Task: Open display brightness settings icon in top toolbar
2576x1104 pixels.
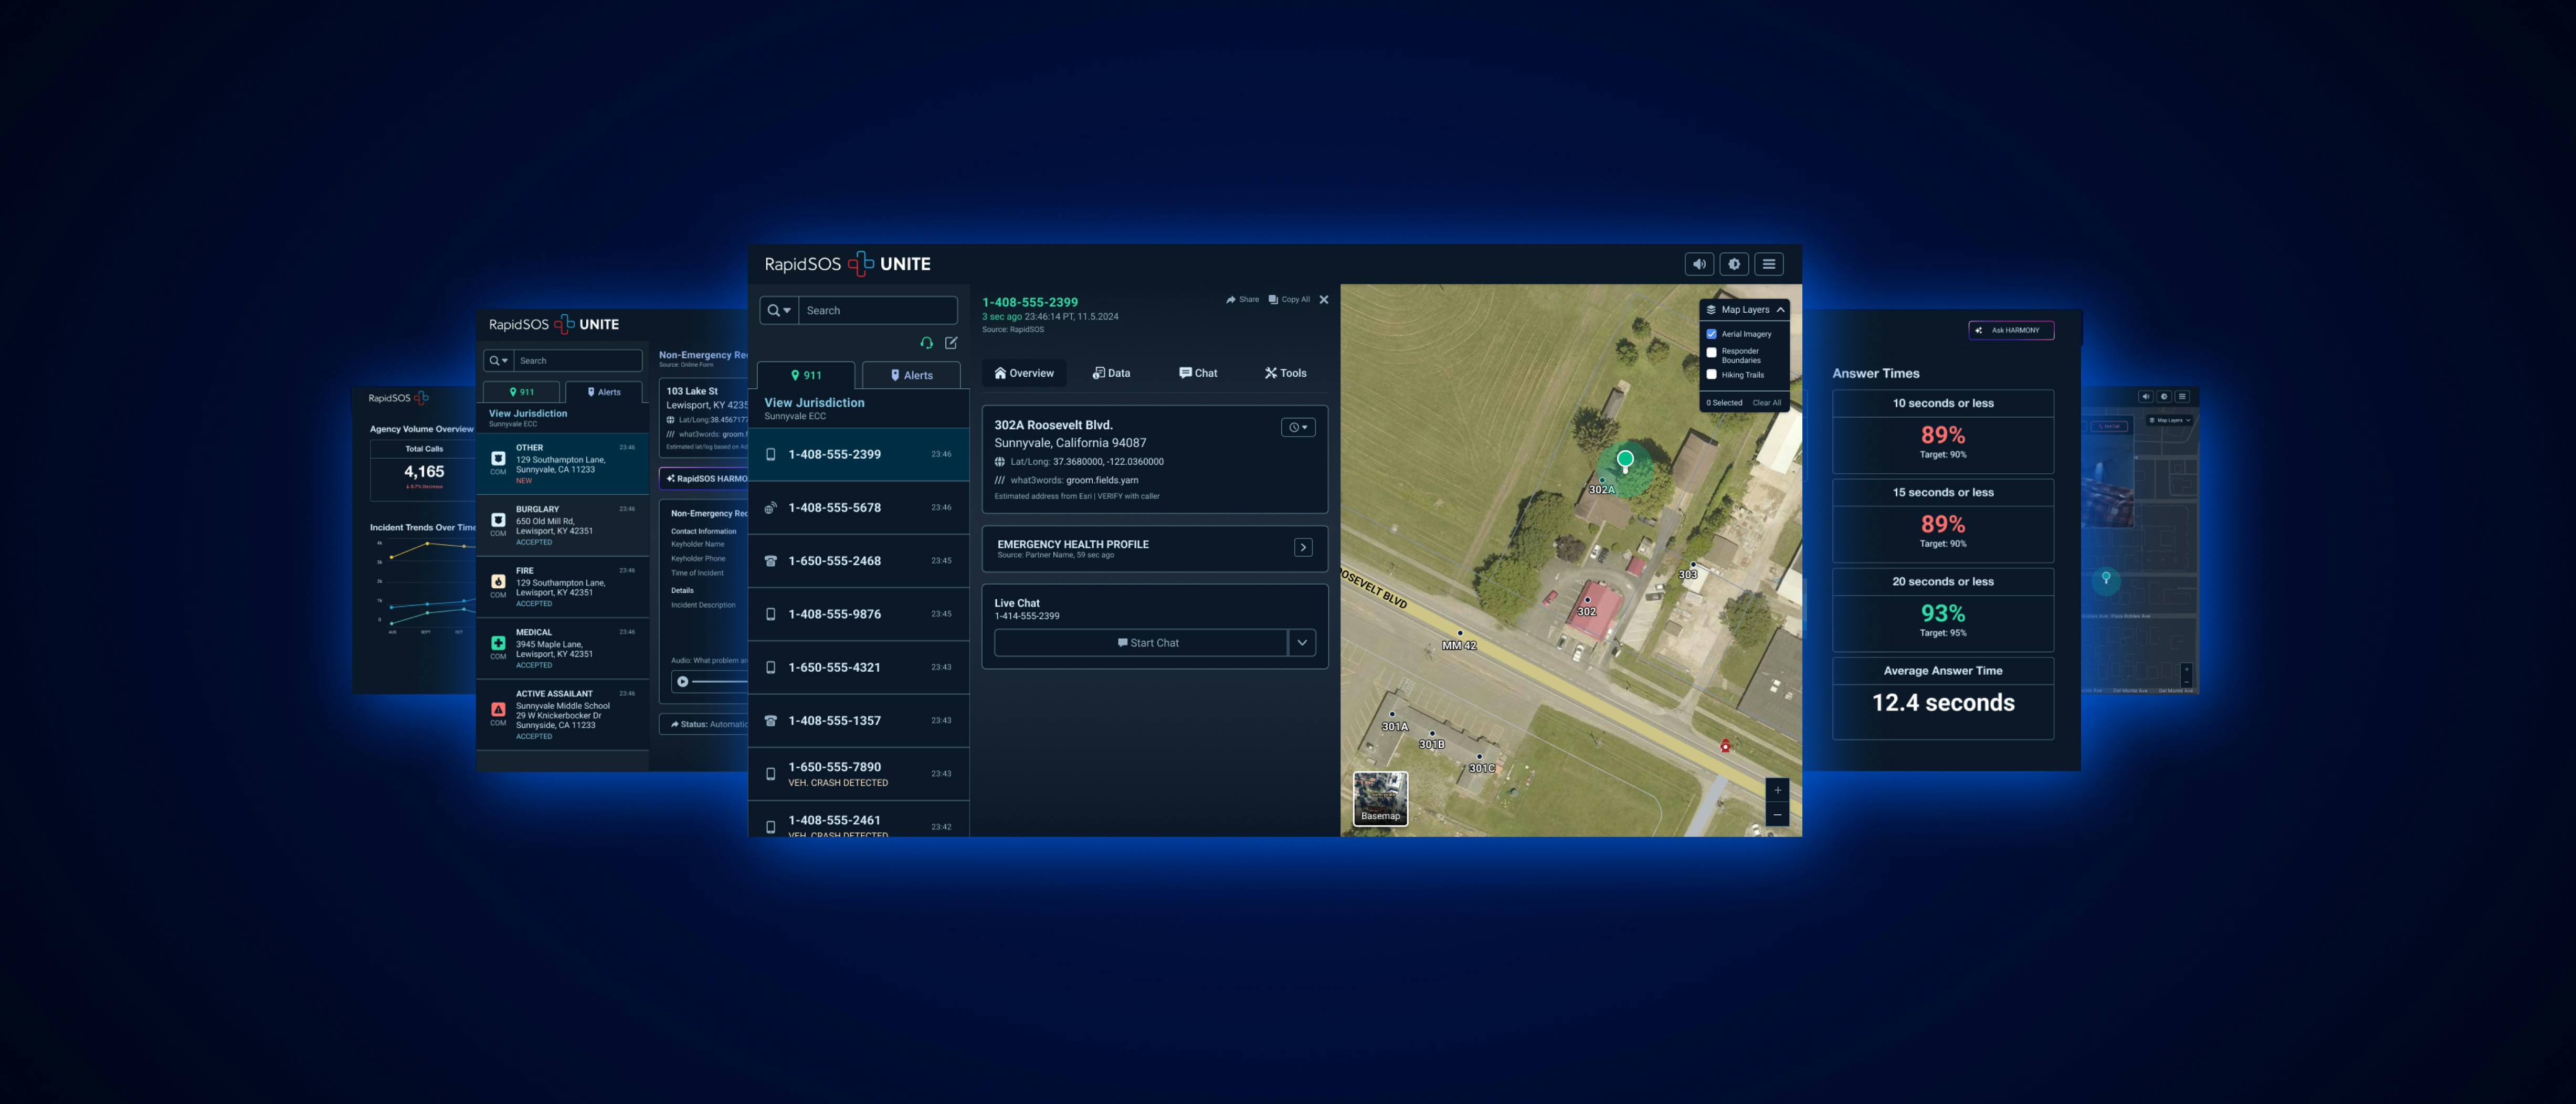Action: (1734, 264)
